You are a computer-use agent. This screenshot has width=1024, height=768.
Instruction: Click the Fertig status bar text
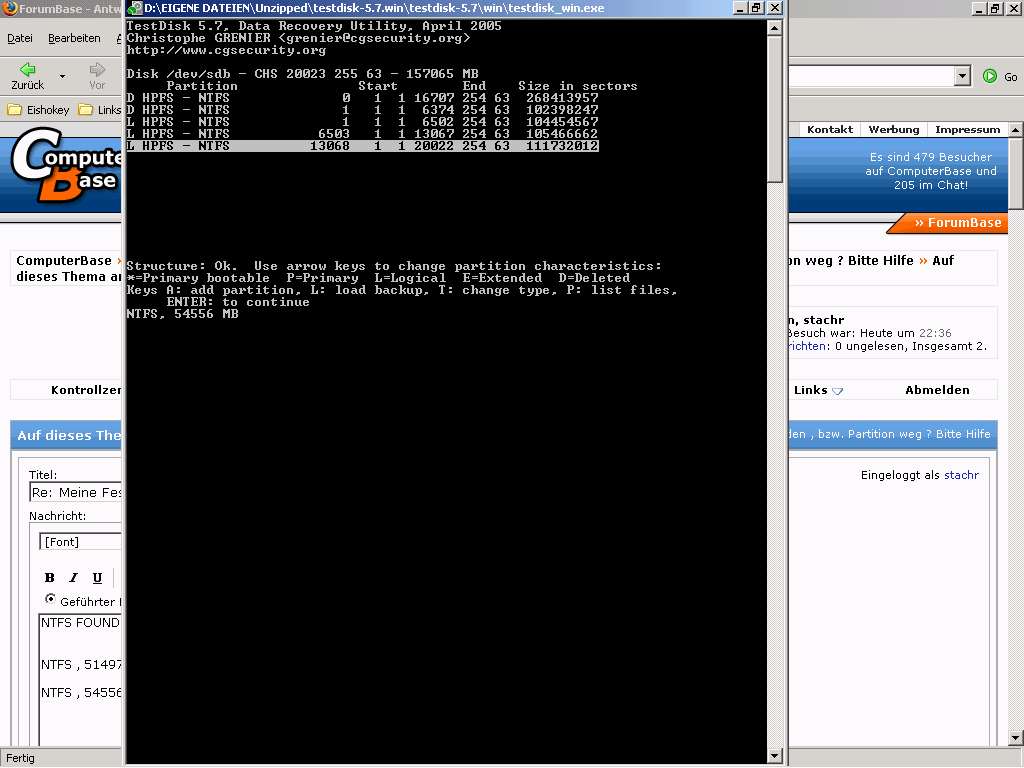click(20, 758)
